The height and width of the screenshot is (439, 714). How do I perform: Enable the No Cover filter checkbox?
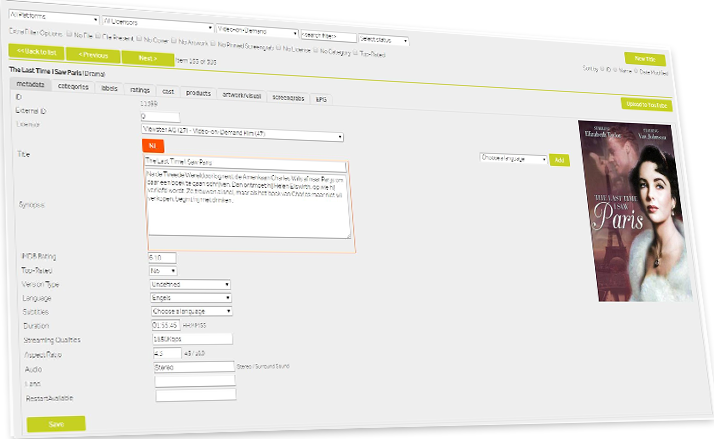(142, 40)
